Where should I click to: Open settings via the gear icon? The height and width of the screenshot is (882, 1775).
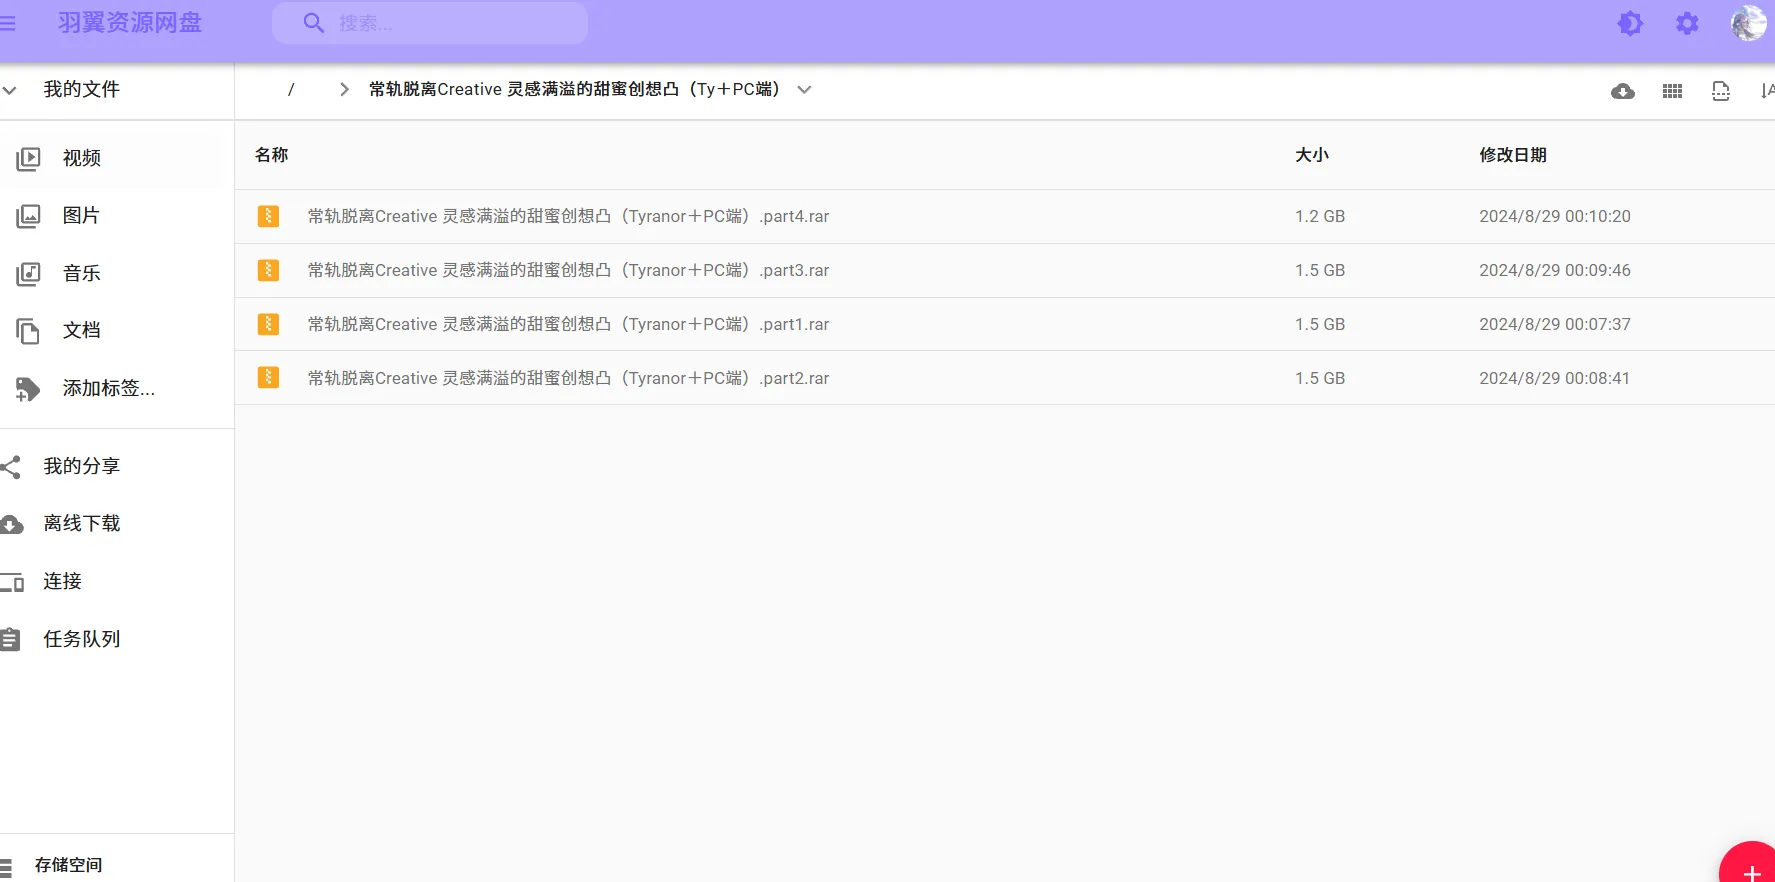(1687, 23)
